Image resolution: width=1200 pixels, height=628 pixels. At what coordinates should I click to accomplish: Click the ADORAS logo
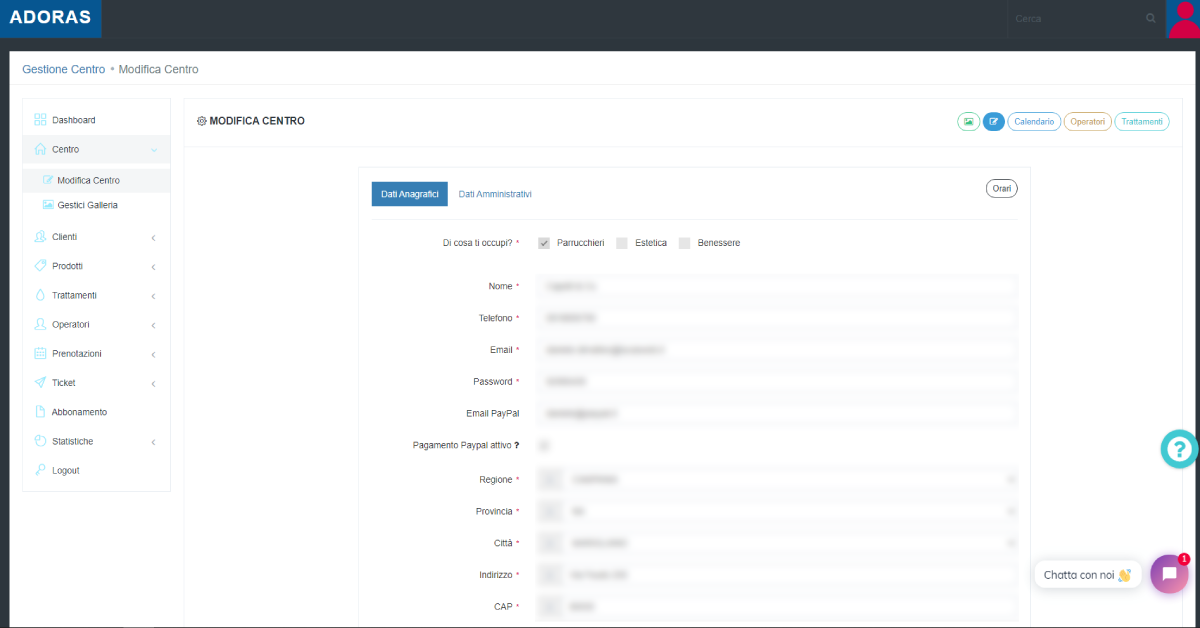(x=50, y=18)
